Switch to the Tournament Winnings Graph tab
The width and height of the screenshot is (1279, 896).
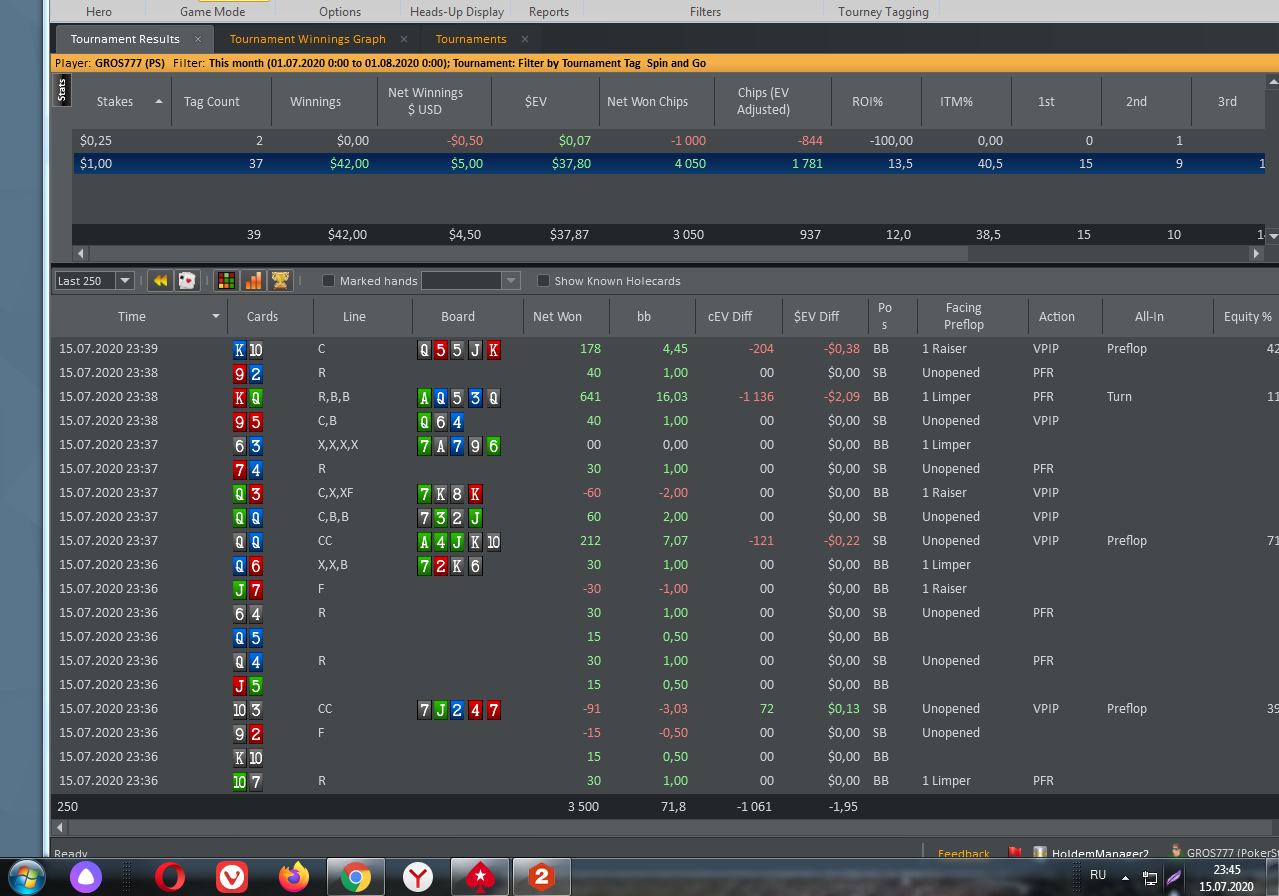tap(307, 39)
